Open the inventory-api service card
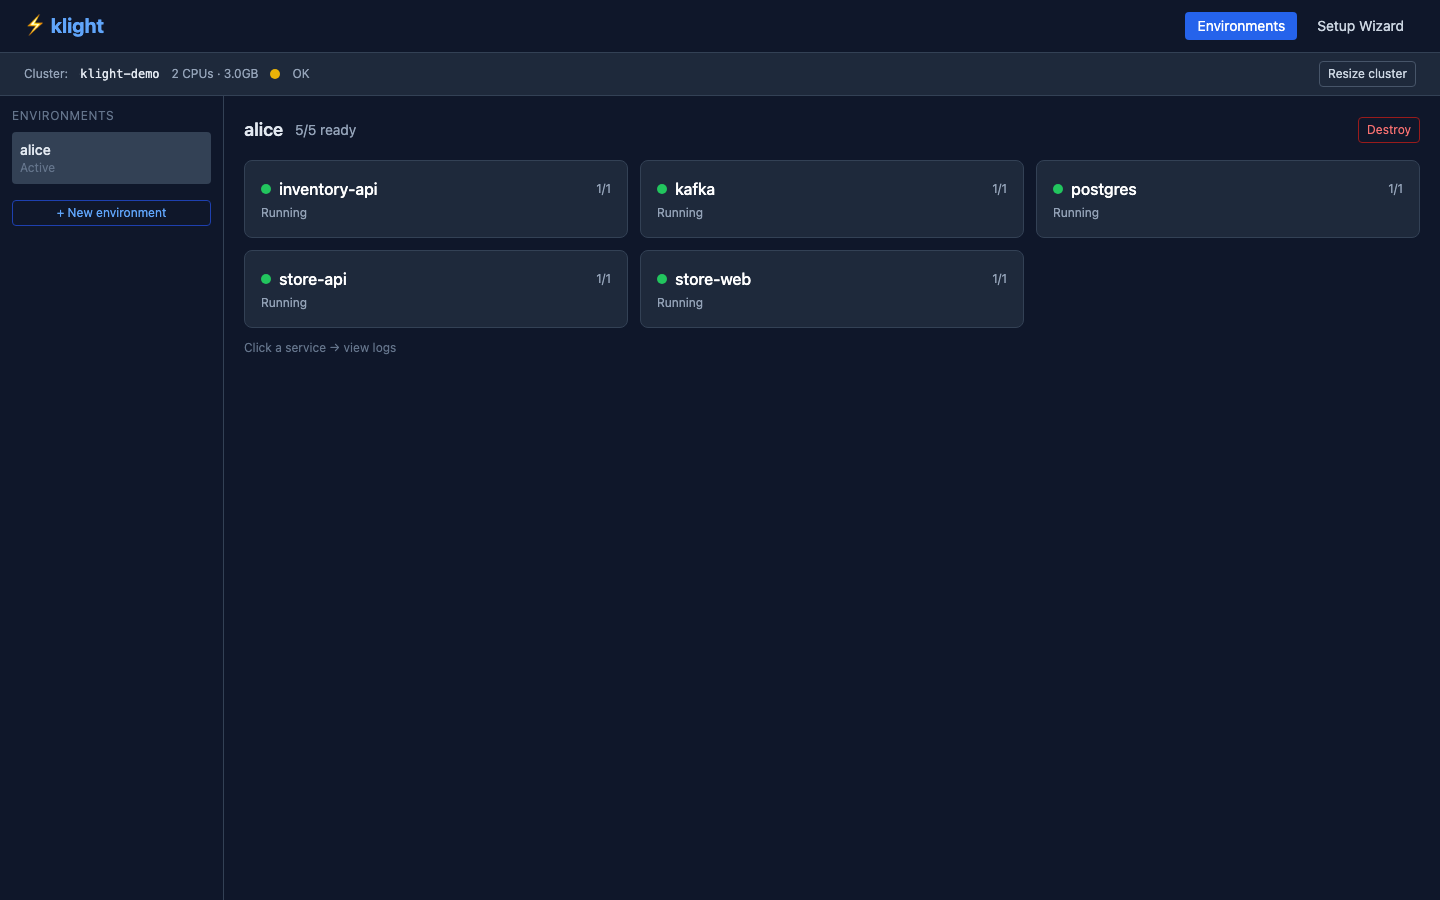1440x900 pixels. [436, 199]
